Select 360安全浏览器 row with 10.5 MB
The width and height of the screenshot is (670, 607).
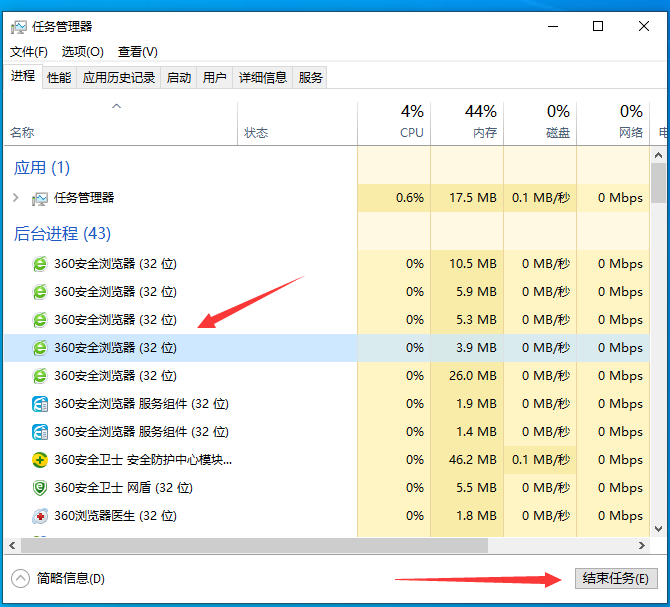point(327,264)
